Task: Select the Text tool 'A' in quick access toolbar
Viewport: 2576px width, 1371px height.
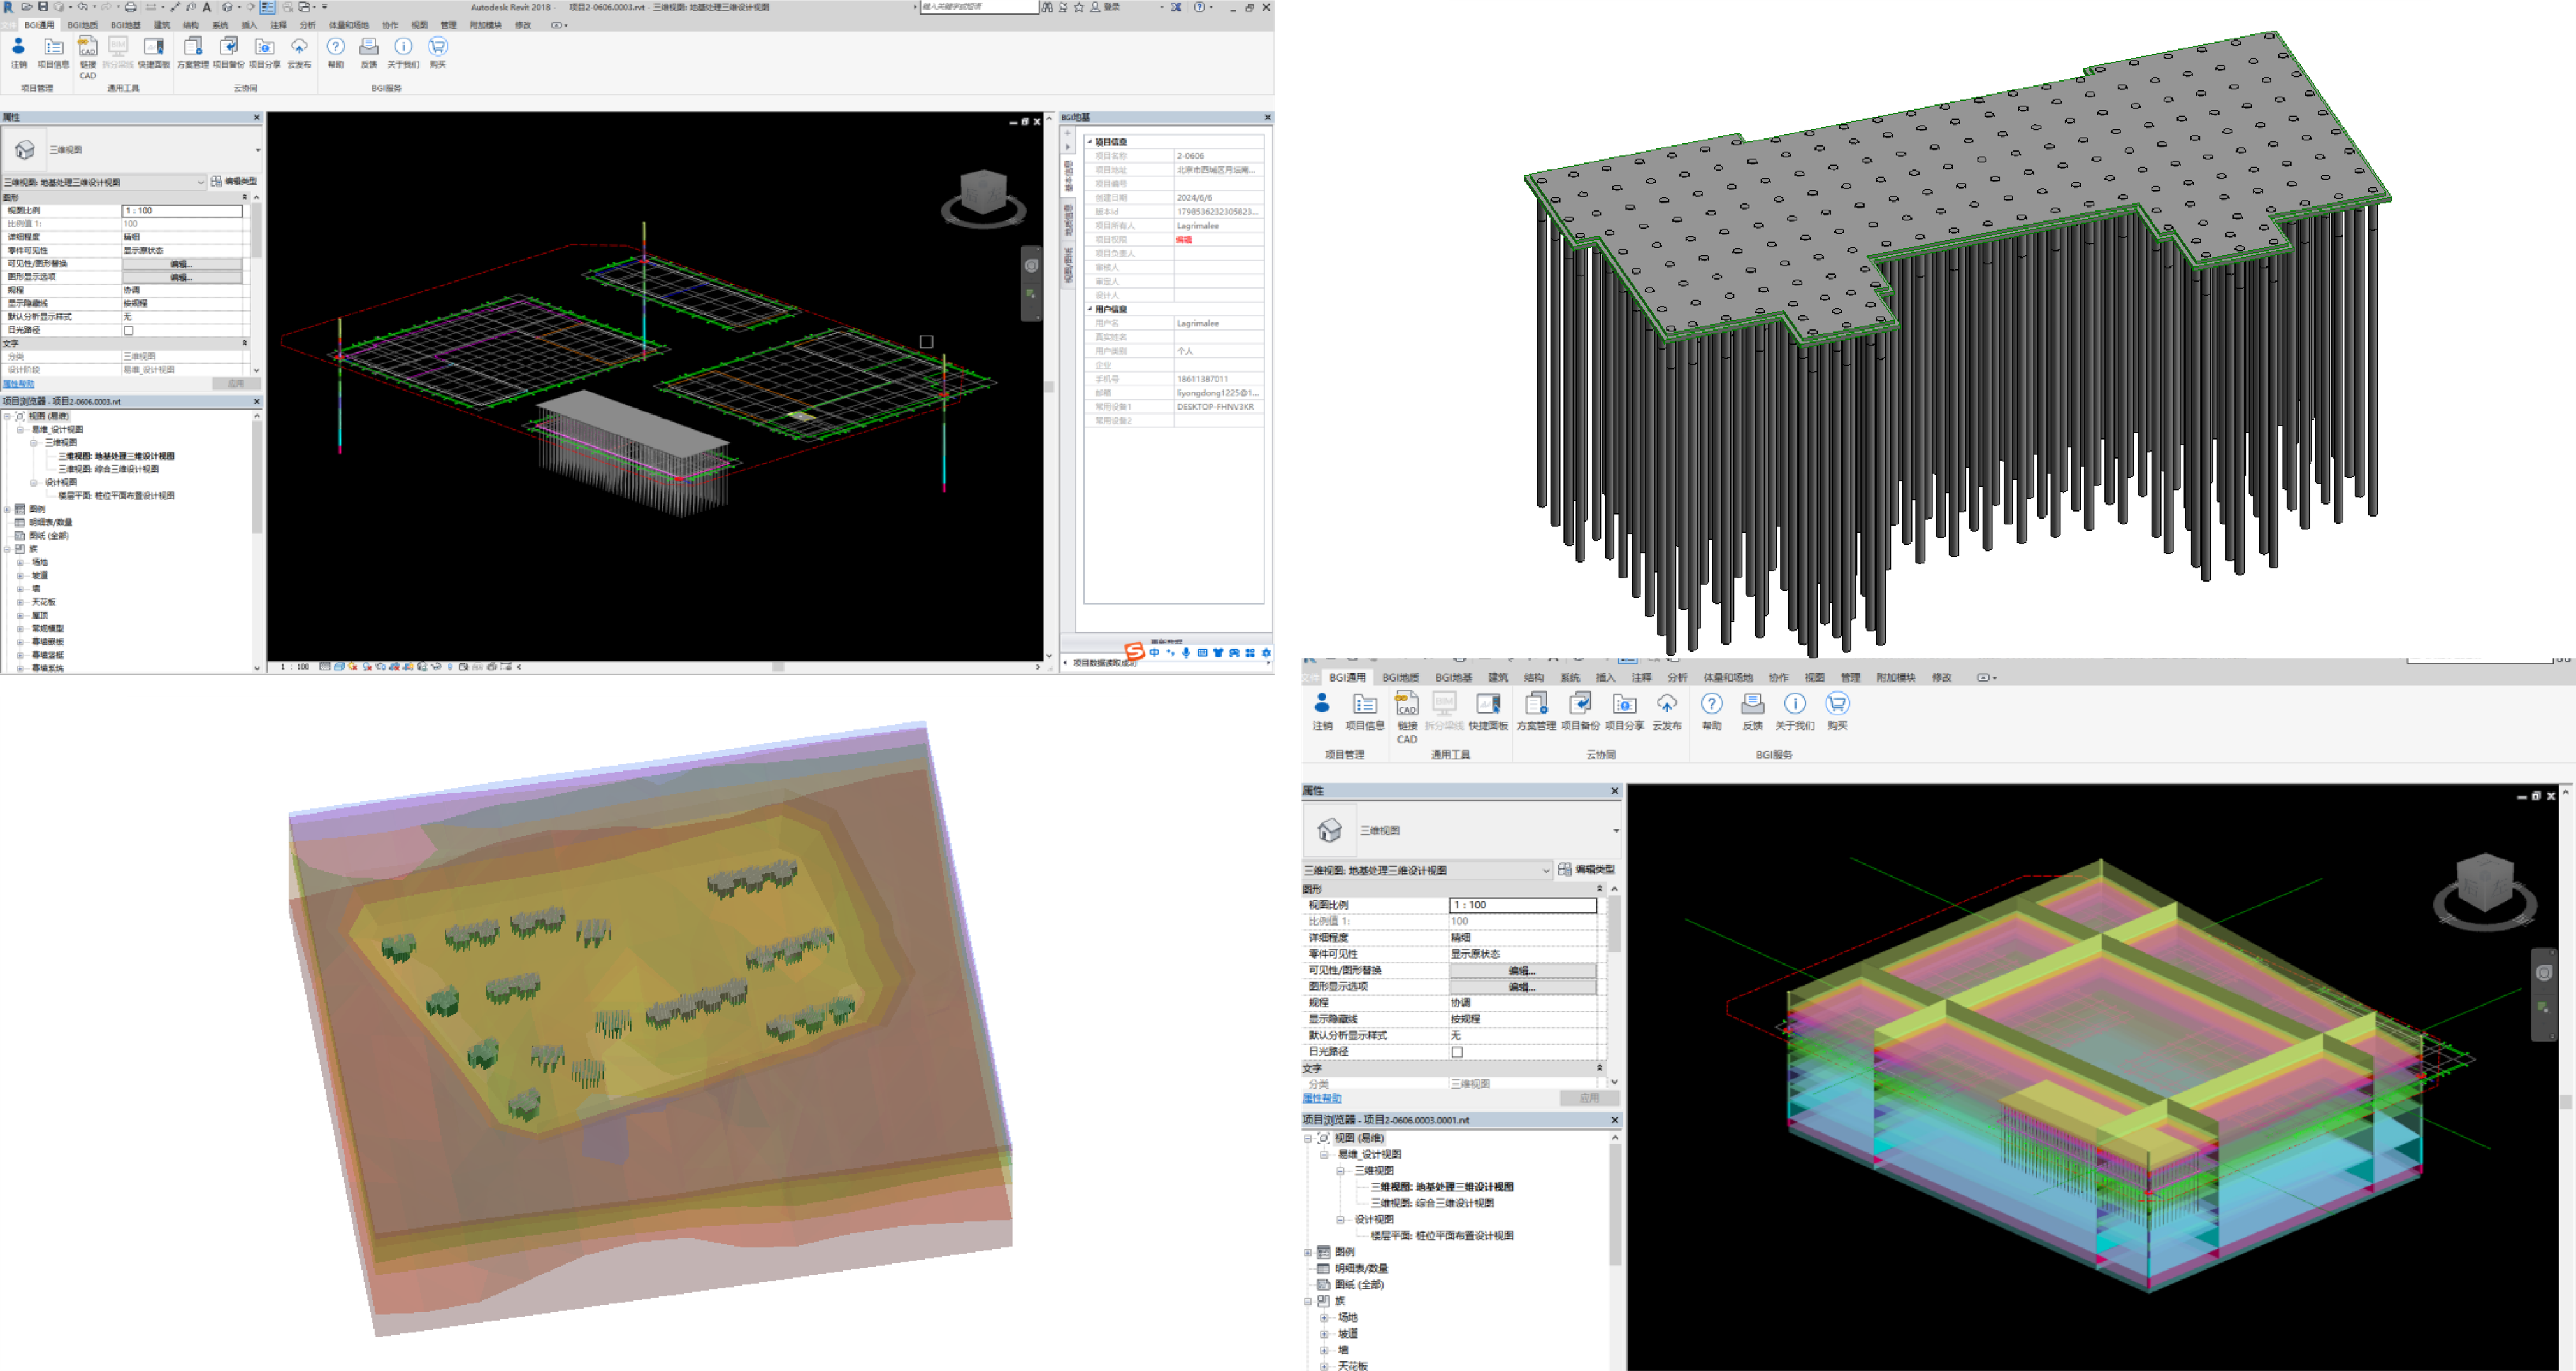Action: pyautogui.click(x=207, y=7)
